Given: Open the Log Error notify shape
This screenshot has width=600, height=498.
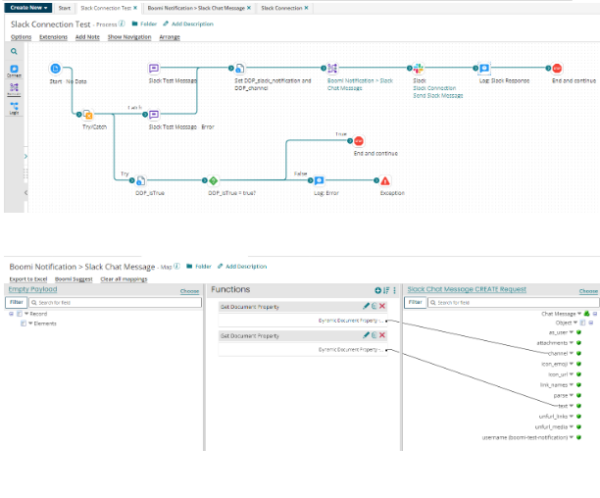Looking at the screenshot, I should click(x=319, y=180).
